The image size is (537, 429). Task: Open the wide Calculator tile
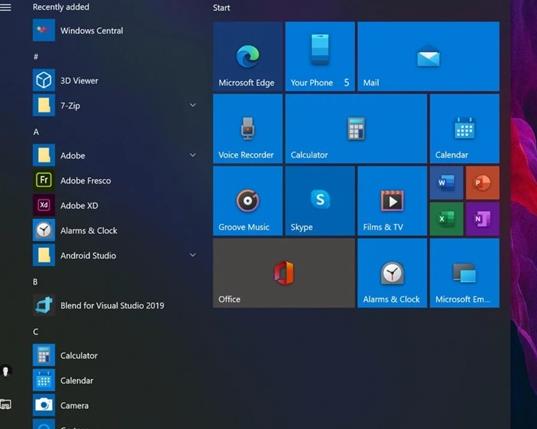356,129
